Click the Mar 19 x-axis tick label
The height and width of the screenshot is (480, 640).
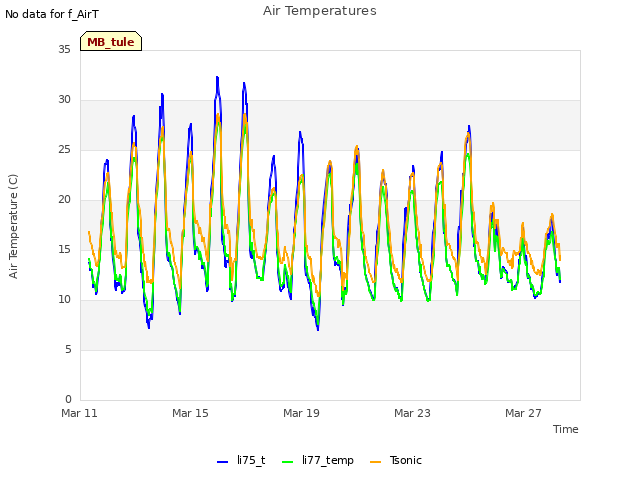point(301,413)
